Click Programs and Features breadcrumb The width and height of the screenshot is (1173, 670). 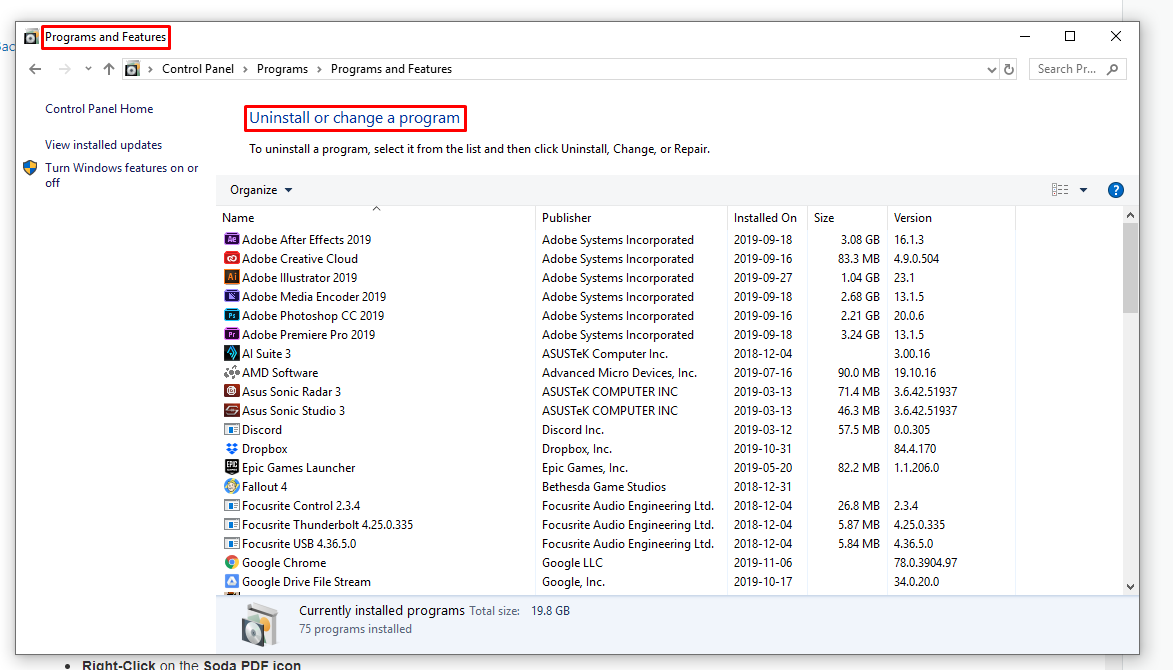click(391, 69)
